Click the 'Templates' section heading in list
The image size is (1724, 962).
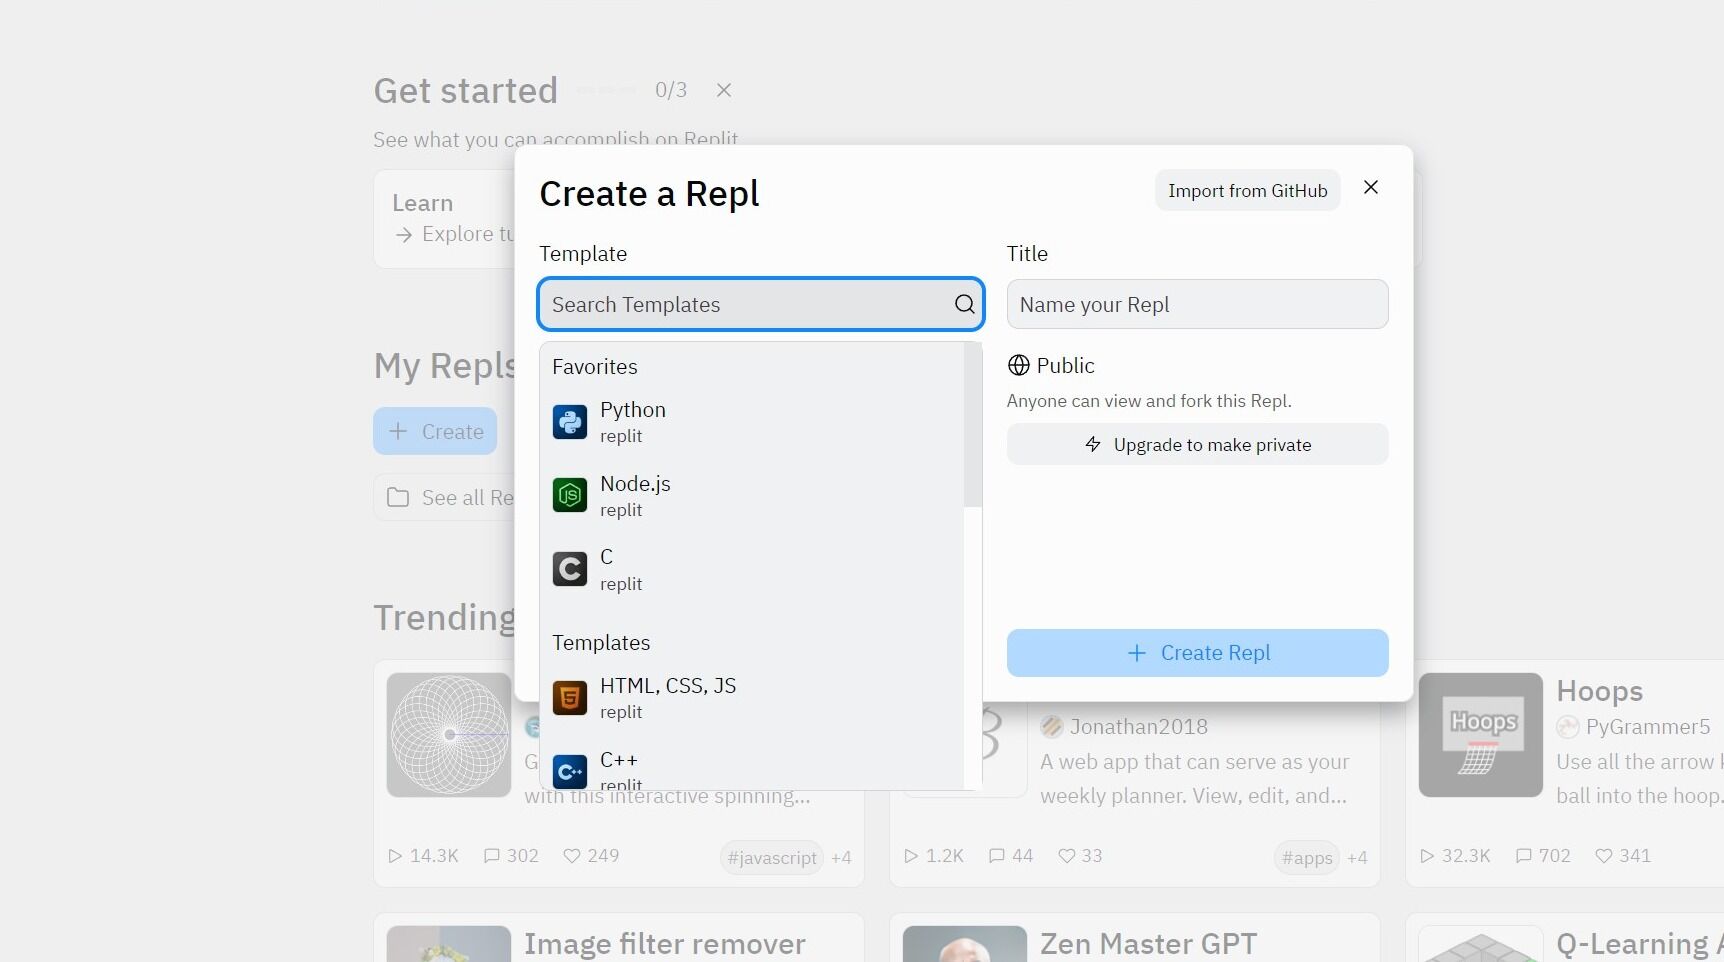601,643
